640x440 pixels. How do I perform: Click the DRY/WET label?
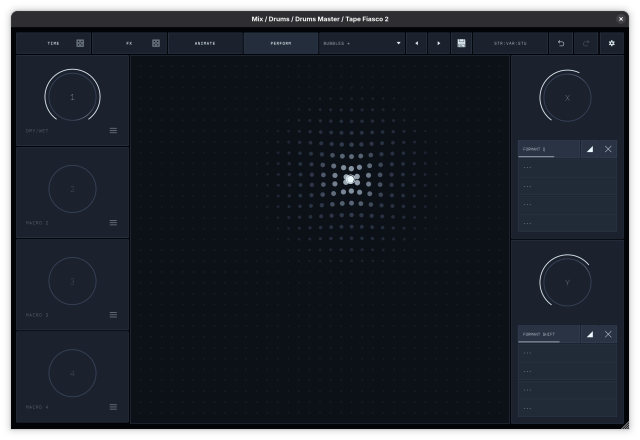pyautogui.click(x=37, y=131)
